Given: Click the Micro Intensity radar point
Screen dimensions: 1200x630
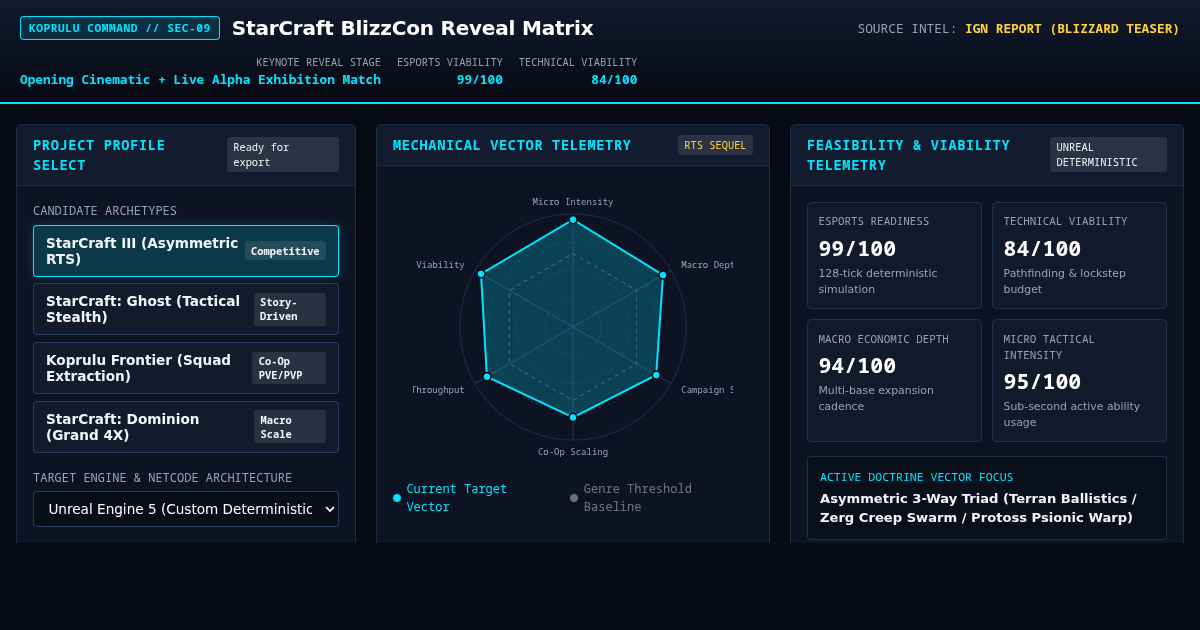Looking at the screenshot, I should (x=573, y=219).
